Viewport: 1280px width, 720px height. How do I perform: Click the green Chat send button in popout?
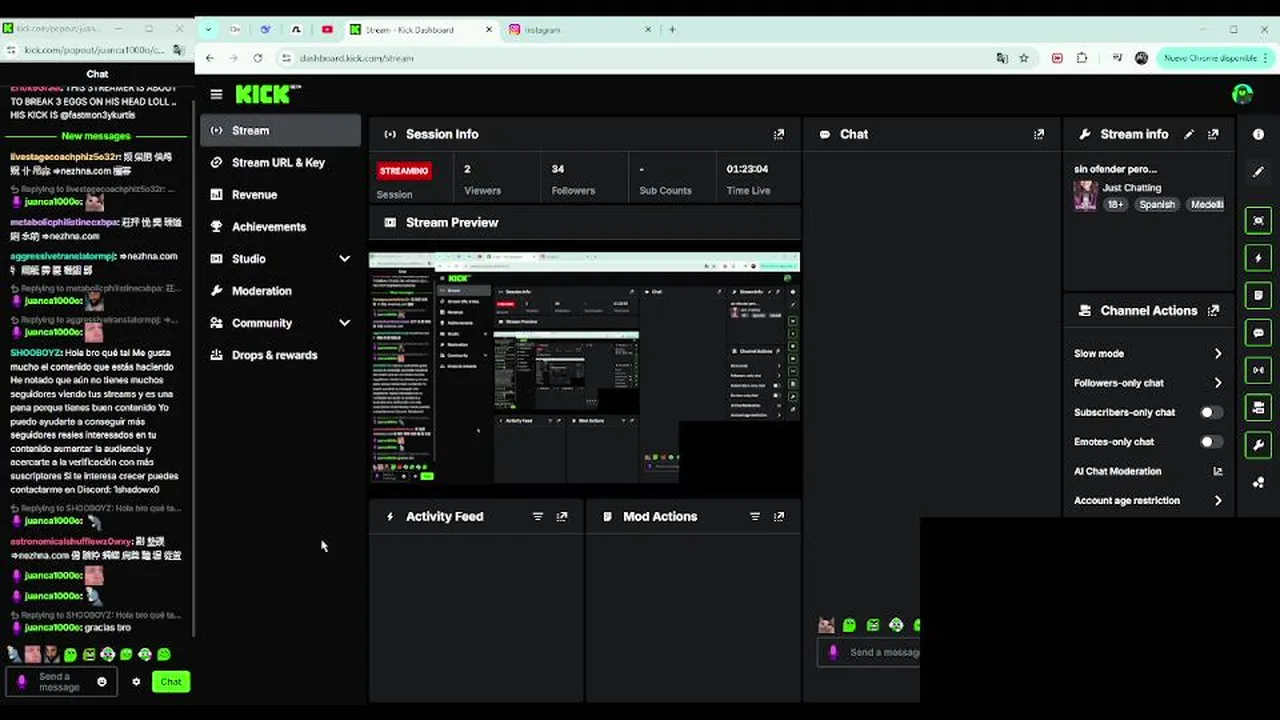coord(171,682)
